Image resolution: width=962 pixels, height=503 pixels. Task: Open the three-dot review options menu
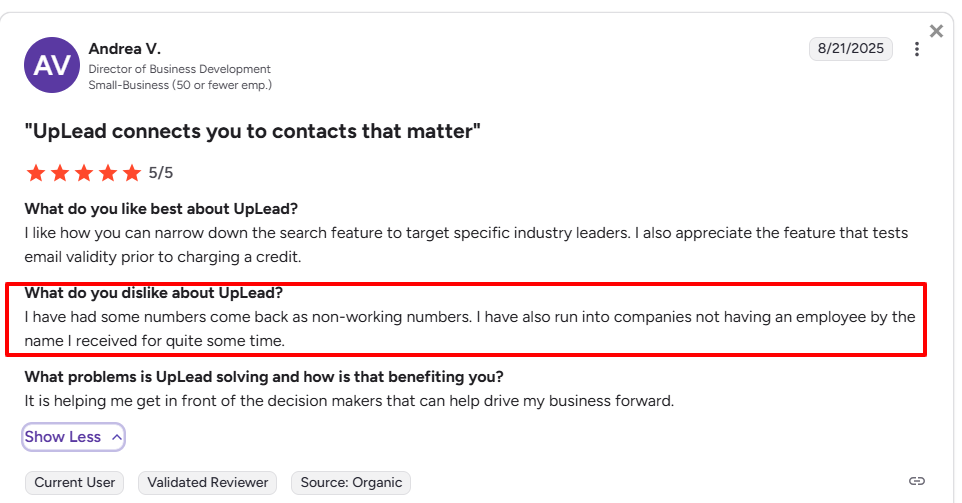[x=917, y=49]
